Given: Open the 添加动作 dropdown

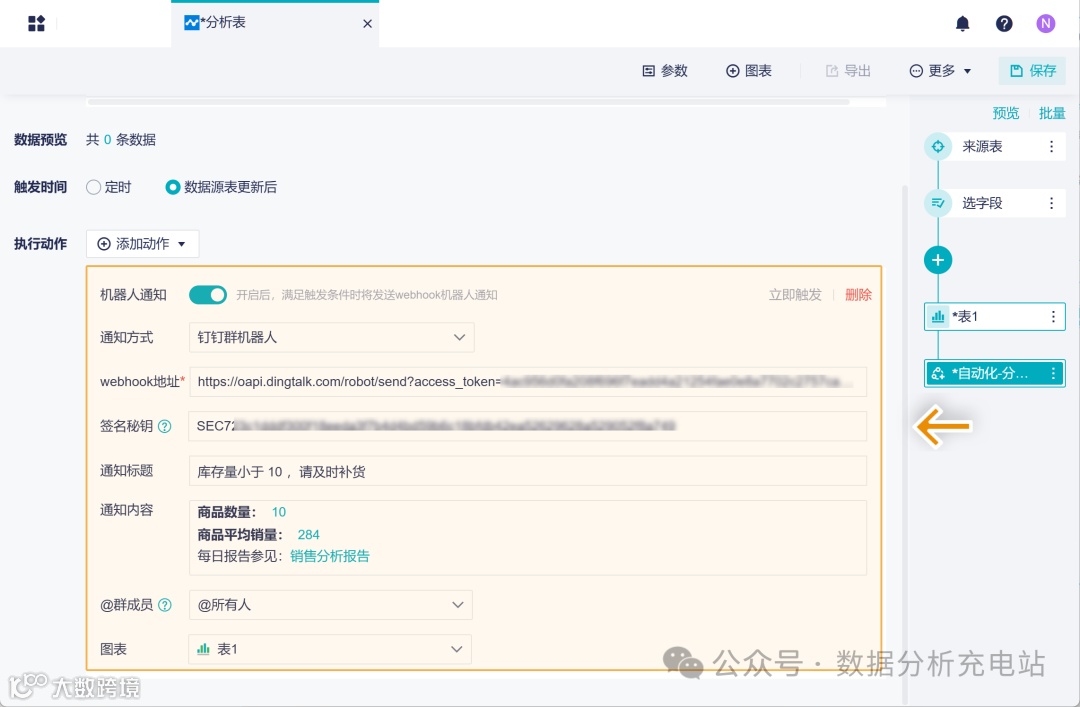Looking at the screenshot, I should 143,244.
